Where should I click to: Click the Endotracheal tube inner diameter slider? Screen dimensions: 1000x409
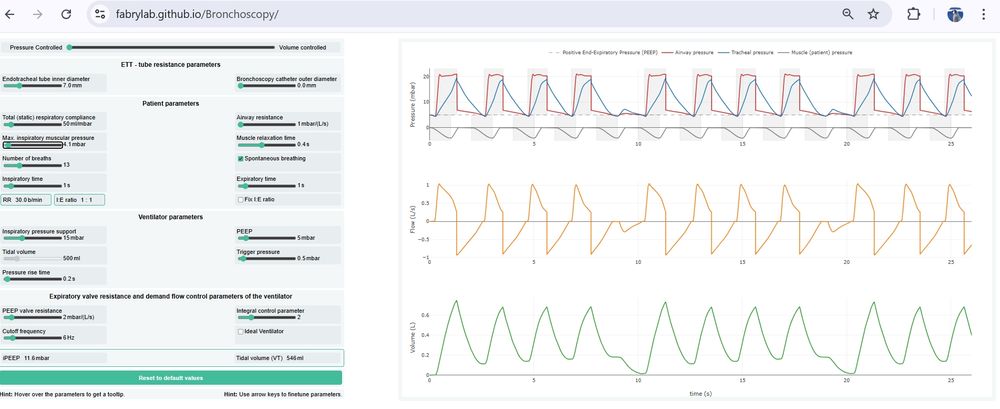coord(32,85)
